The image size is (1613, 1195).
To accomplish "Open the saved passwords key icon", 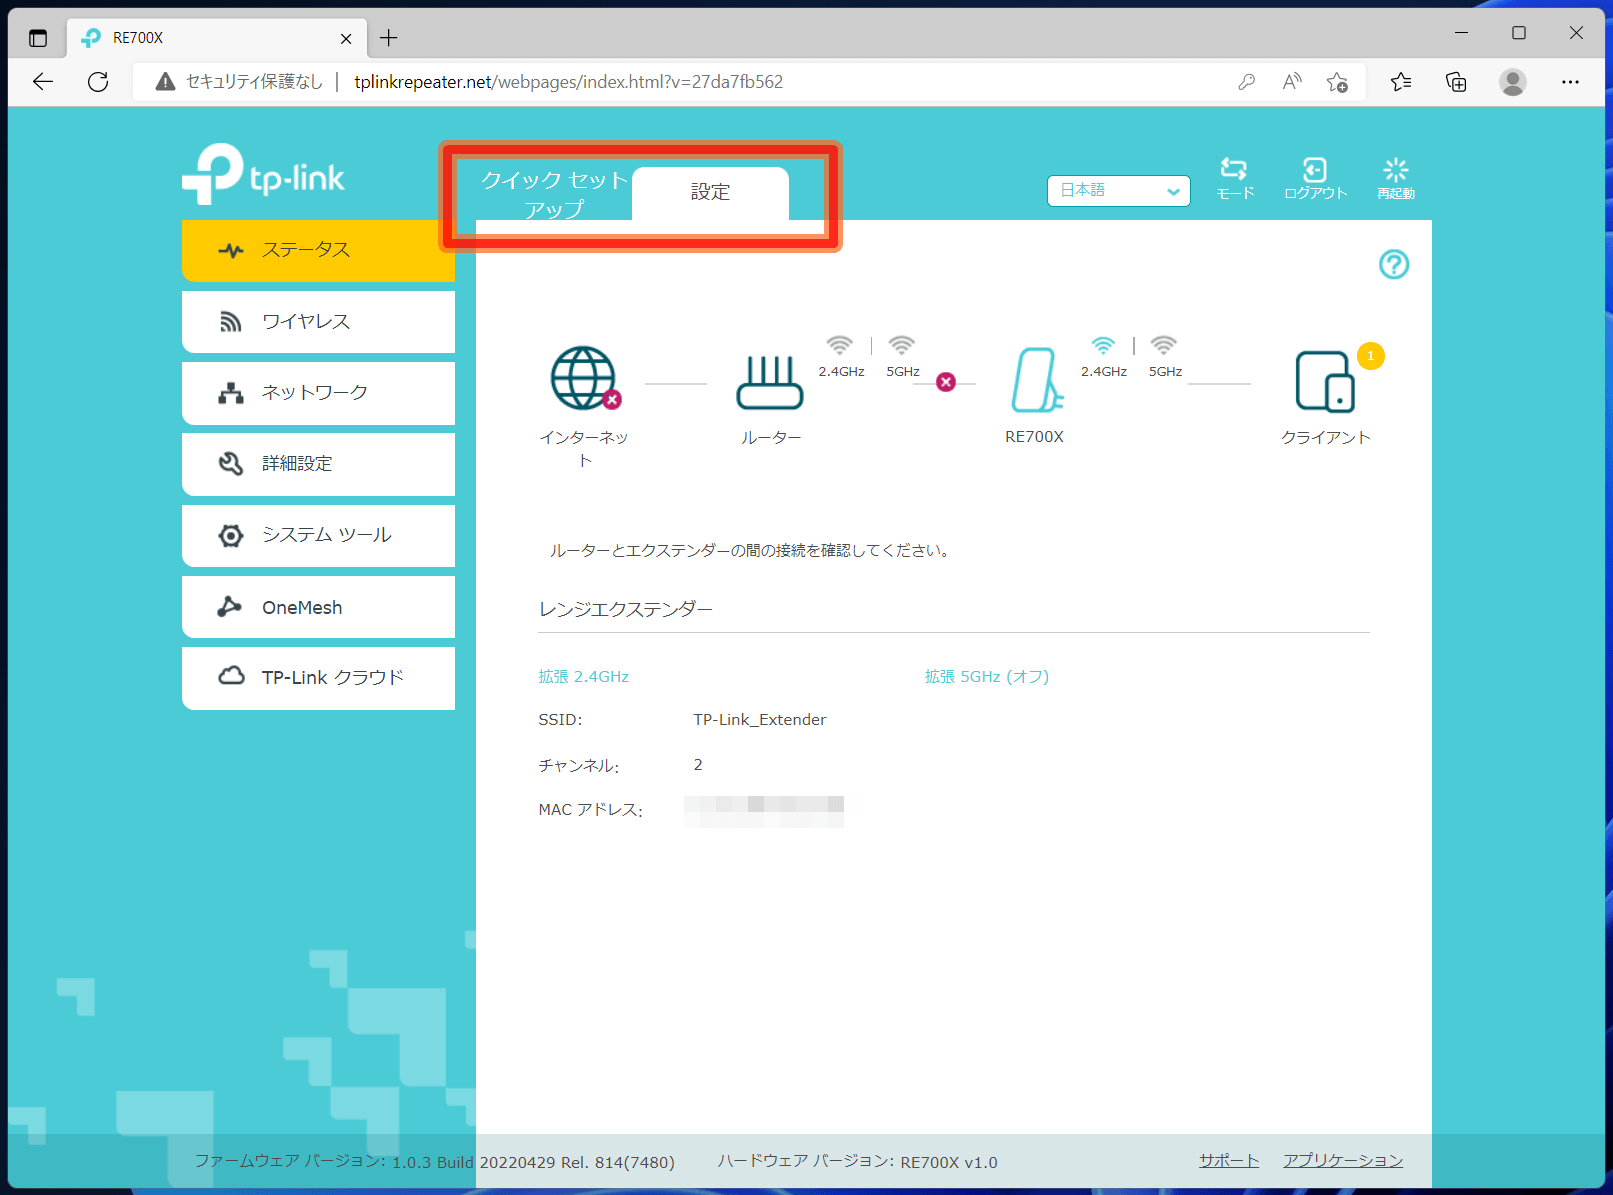I will (x=1246, y=82).
